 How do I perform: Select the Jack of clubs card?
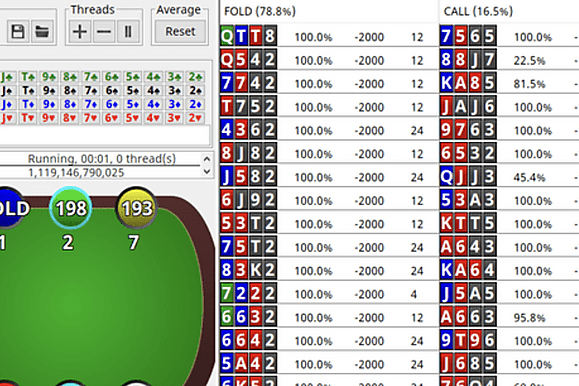(7, 77)
